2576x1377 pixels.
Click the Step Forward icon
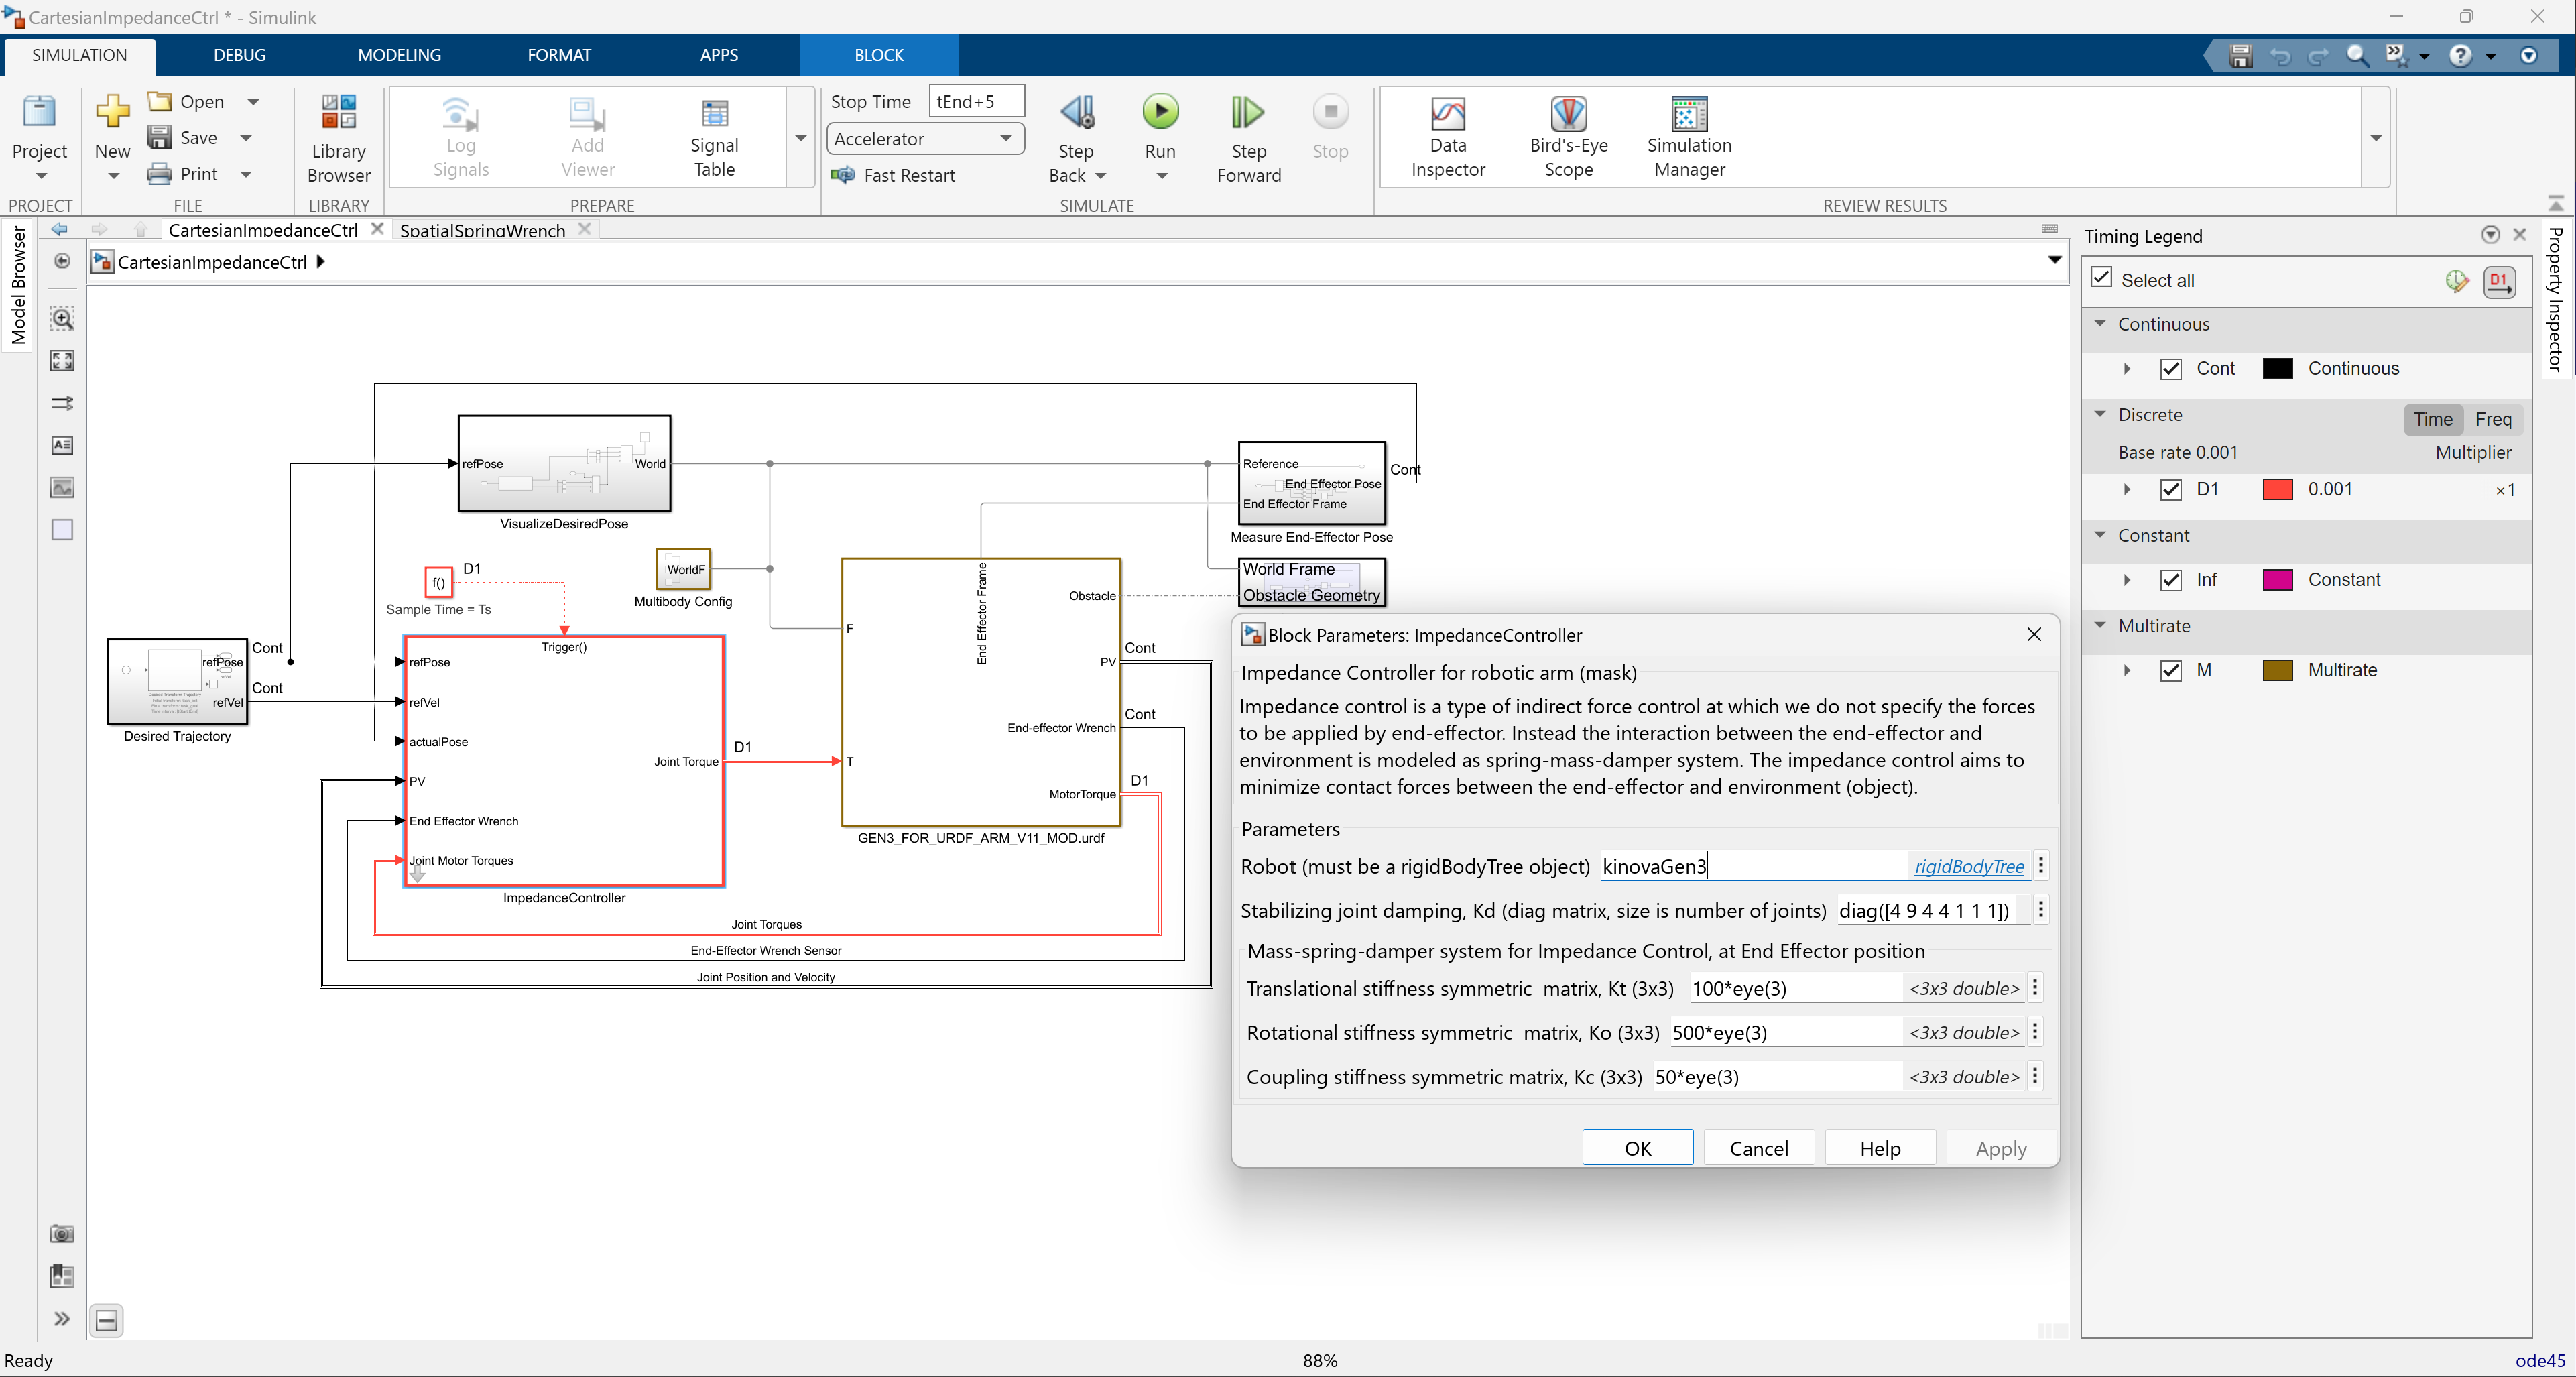pyautogui.click(x=1247, y=113)
